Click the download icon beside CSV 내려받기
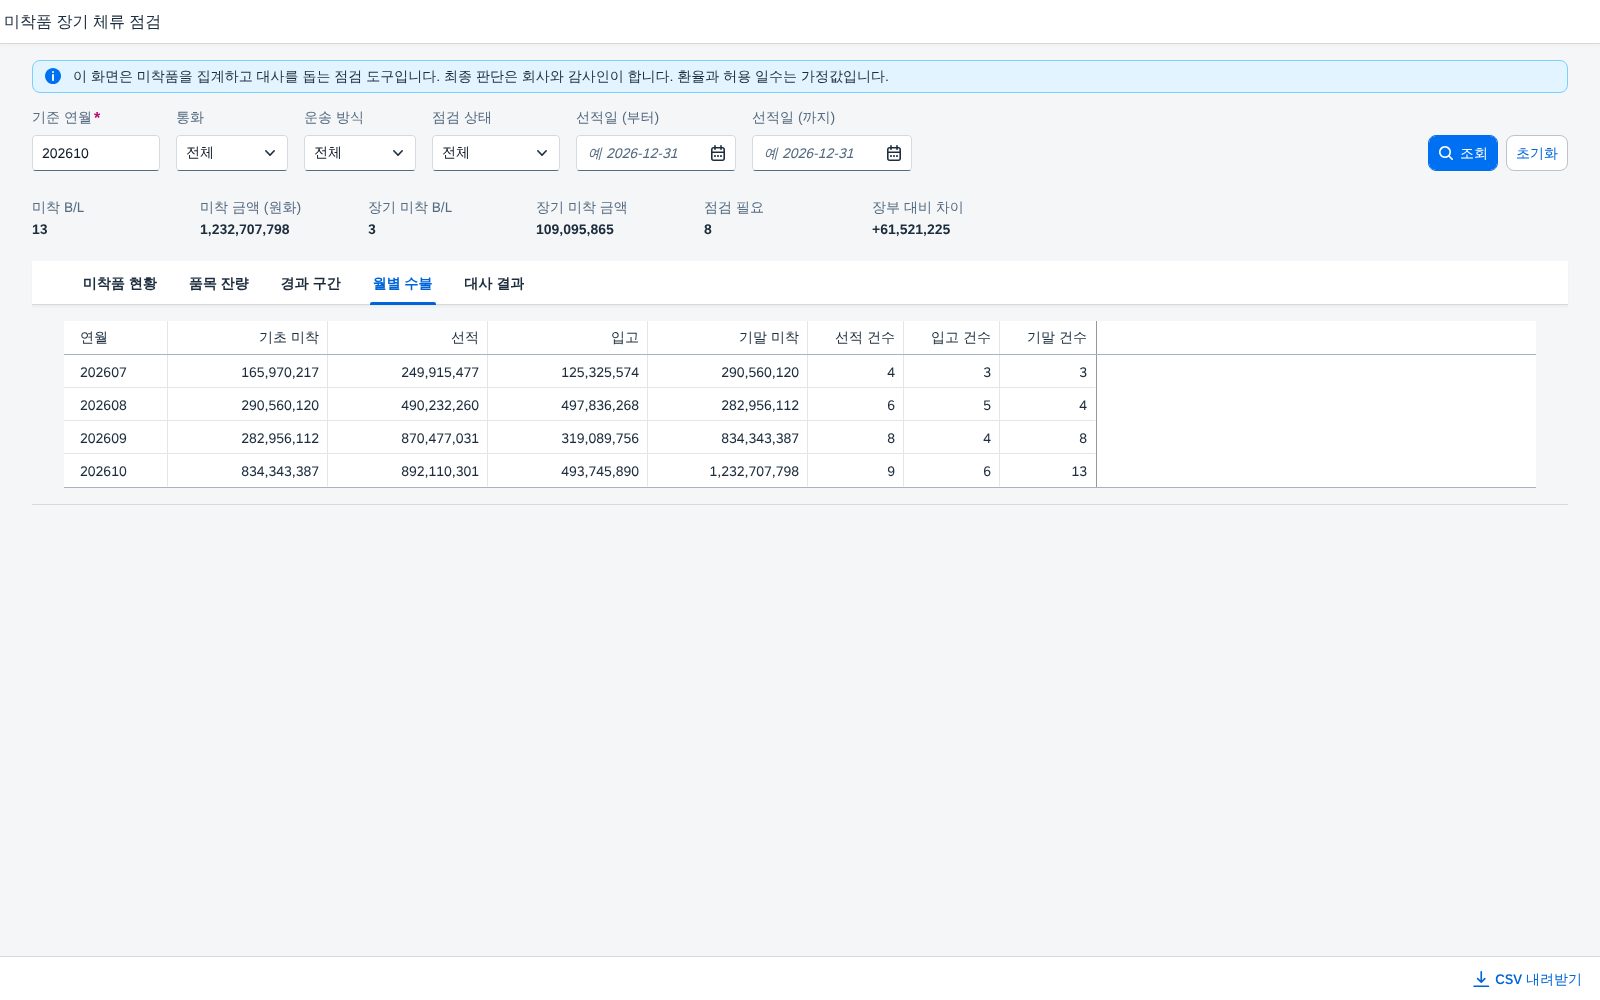 coord(1481,979)
